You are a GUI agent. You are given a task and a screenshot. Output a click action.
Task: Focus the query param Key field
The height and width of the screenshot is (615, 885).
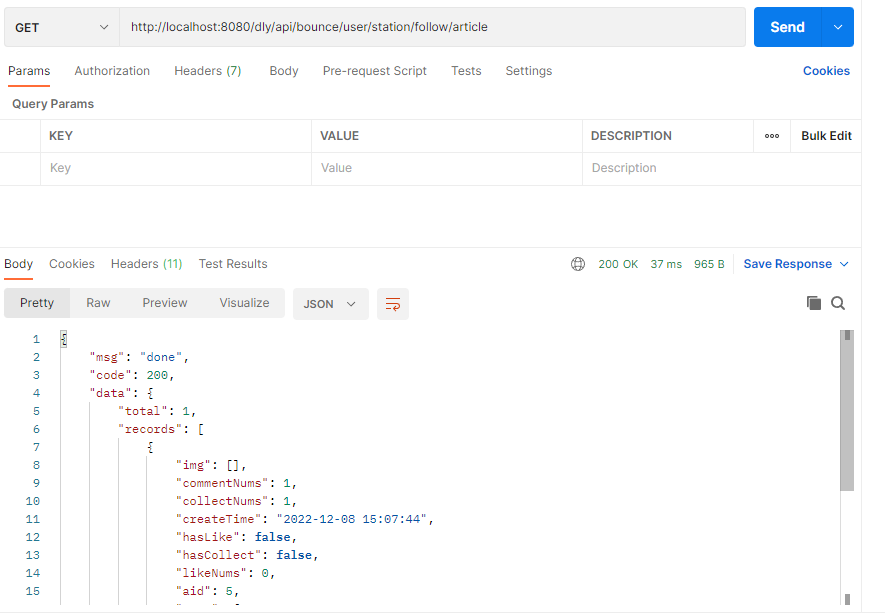pos(176,168)
